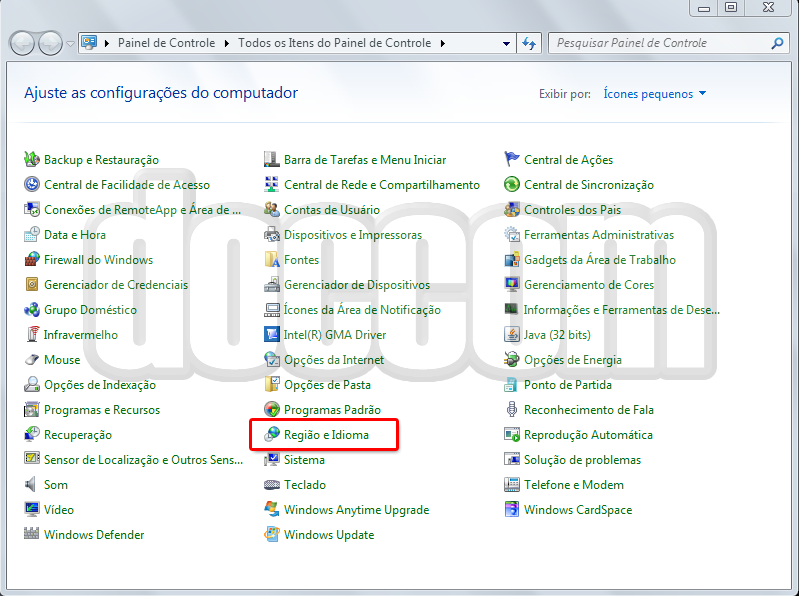
Task: Expand the root arrow before Painel de Controle
Action: 106,43
